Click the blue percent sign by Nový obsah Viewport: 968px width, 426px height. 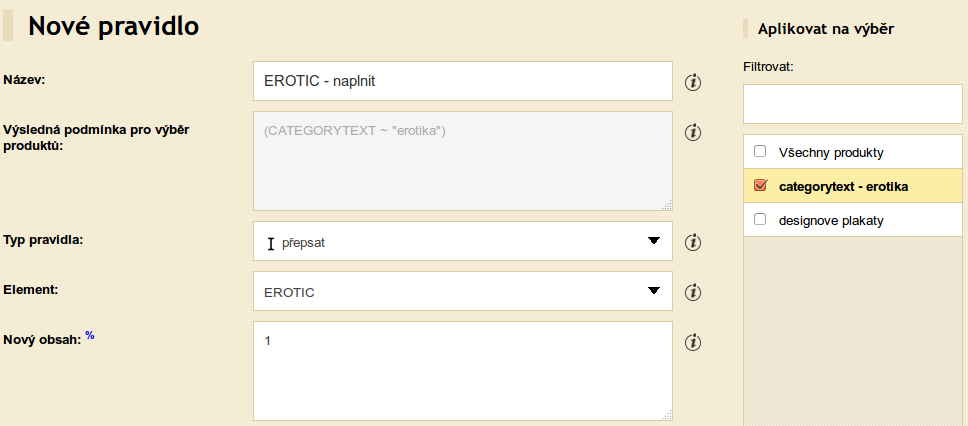pyautogui.click(x=90, y=335)
